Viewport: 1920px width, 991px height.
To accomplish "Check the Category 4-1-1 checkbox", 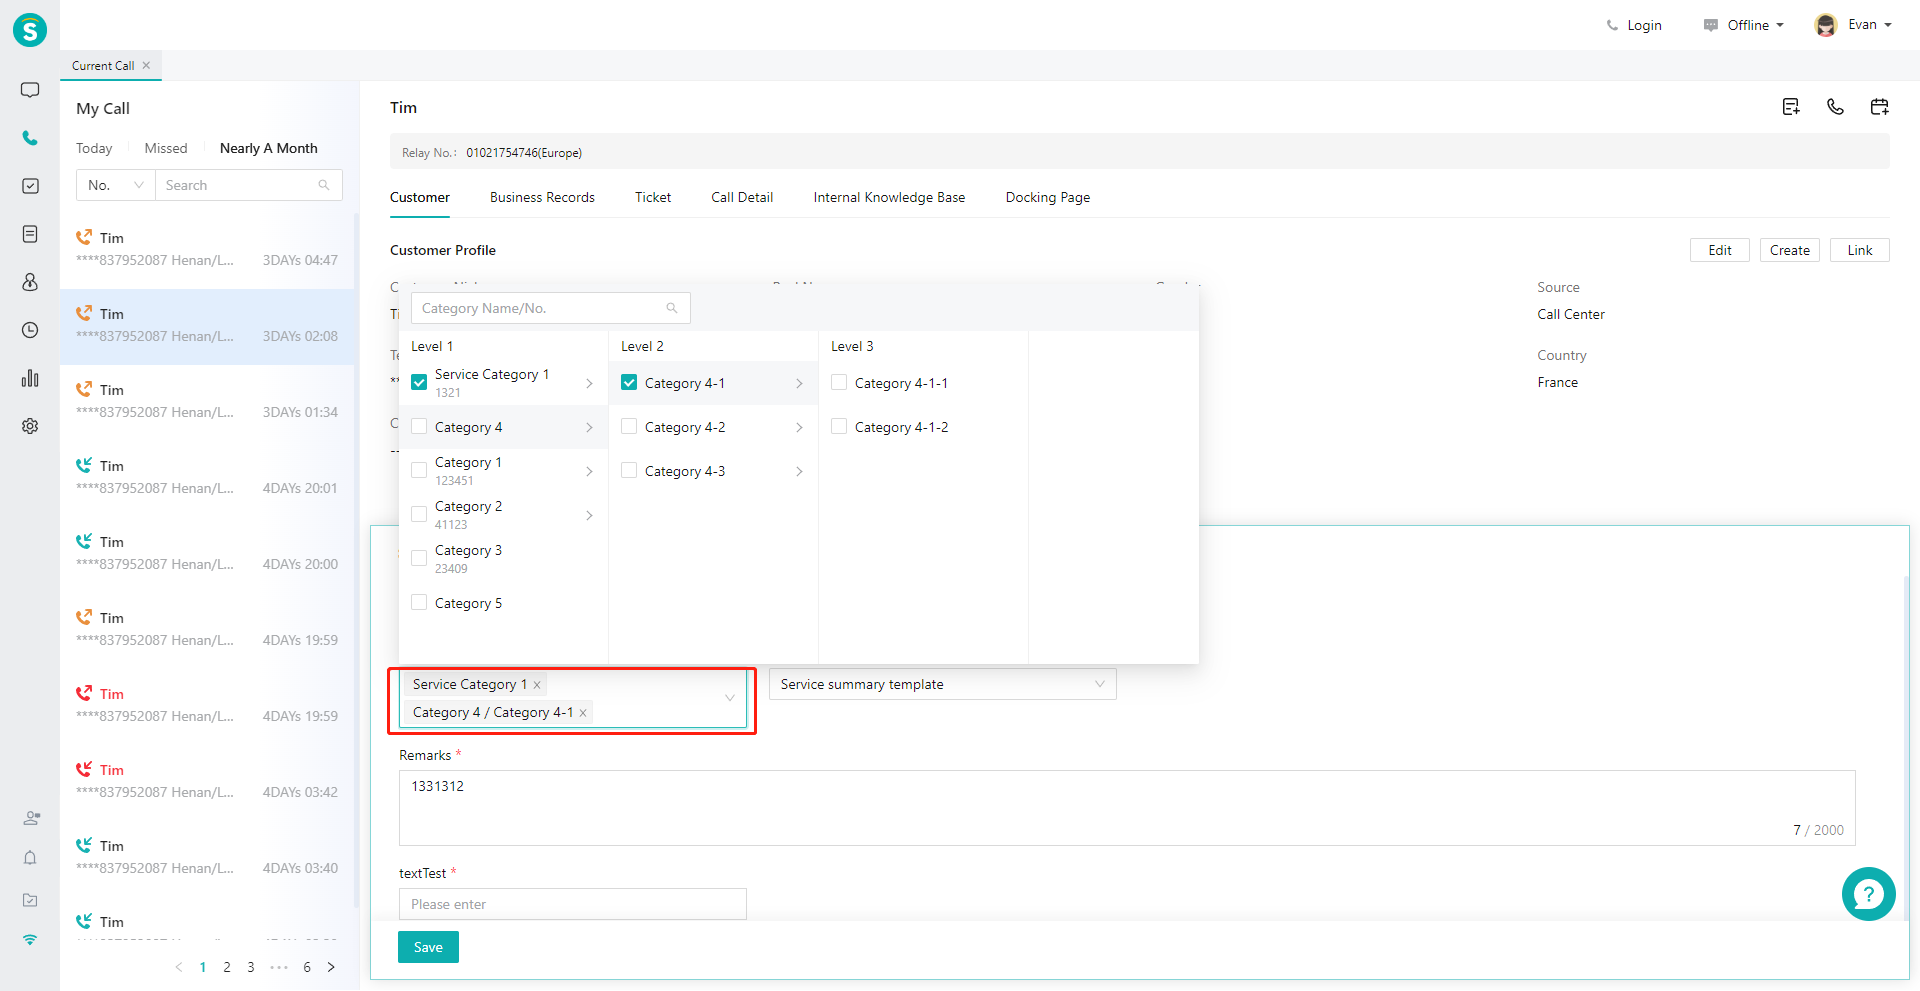I will (839, 382).
